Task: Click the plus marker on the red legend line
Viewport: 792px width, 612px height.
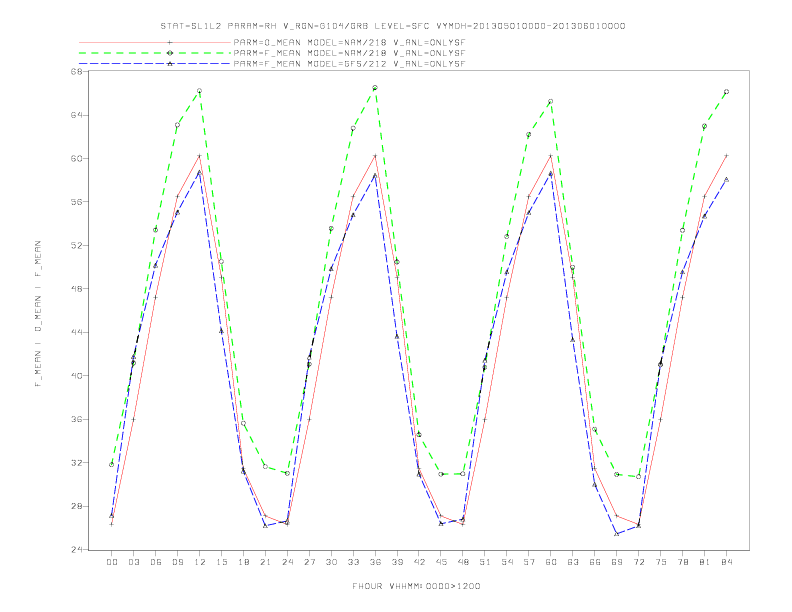Action: tap(170, 42)
